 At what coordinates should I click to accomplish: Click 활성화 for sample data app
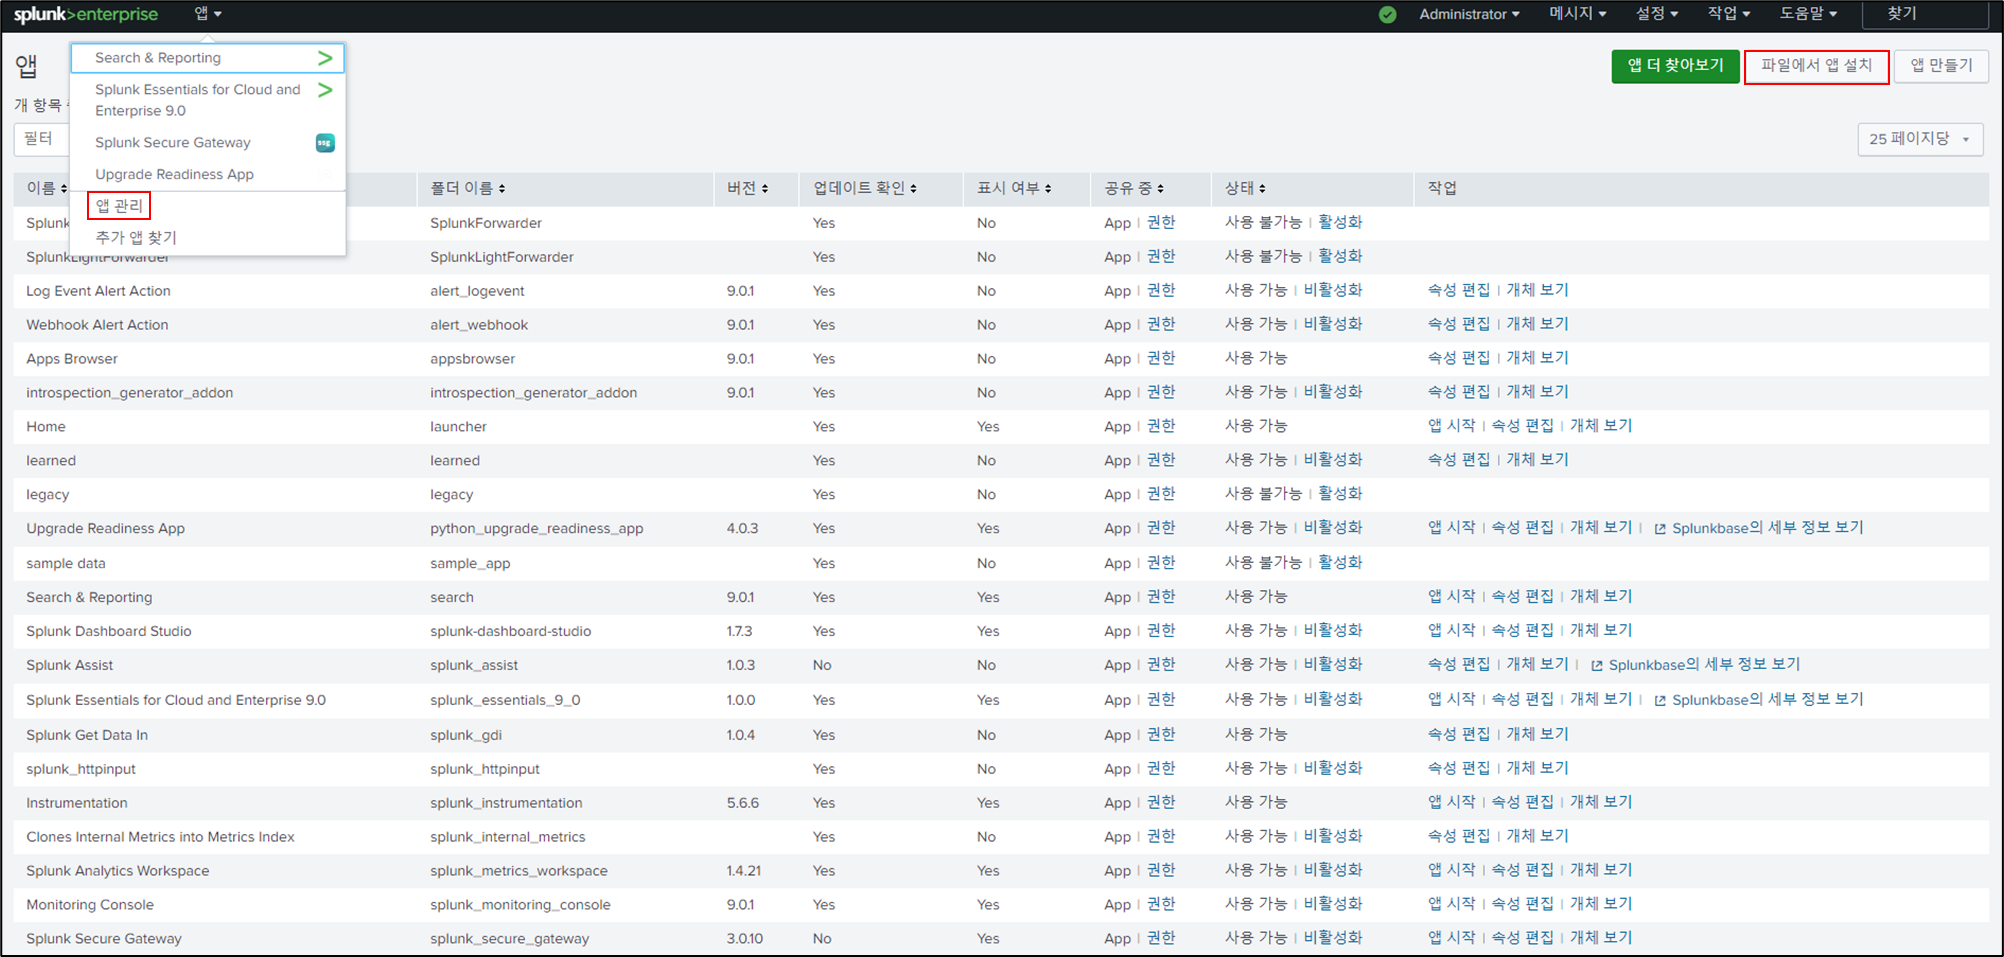(x=1340, y=564)
